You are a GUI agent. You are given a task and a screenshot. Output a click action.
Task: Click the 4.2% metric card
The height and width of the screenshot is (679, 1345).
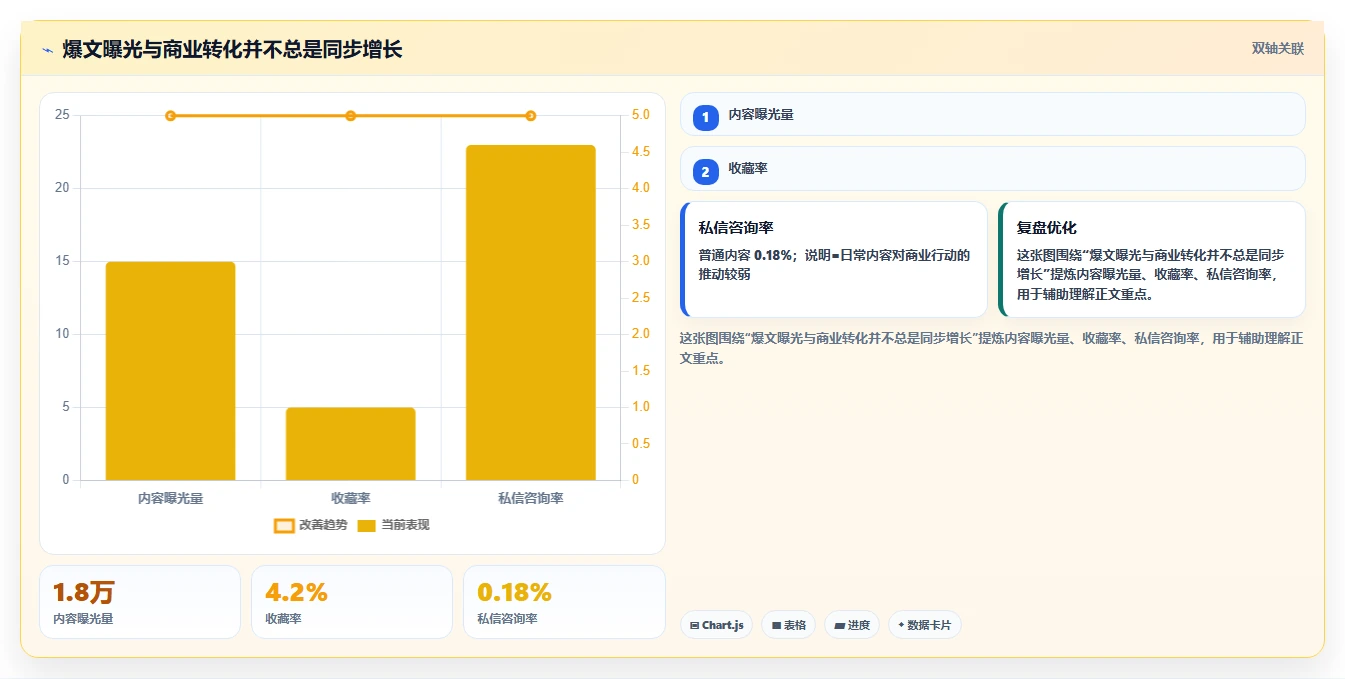point(352,602)
